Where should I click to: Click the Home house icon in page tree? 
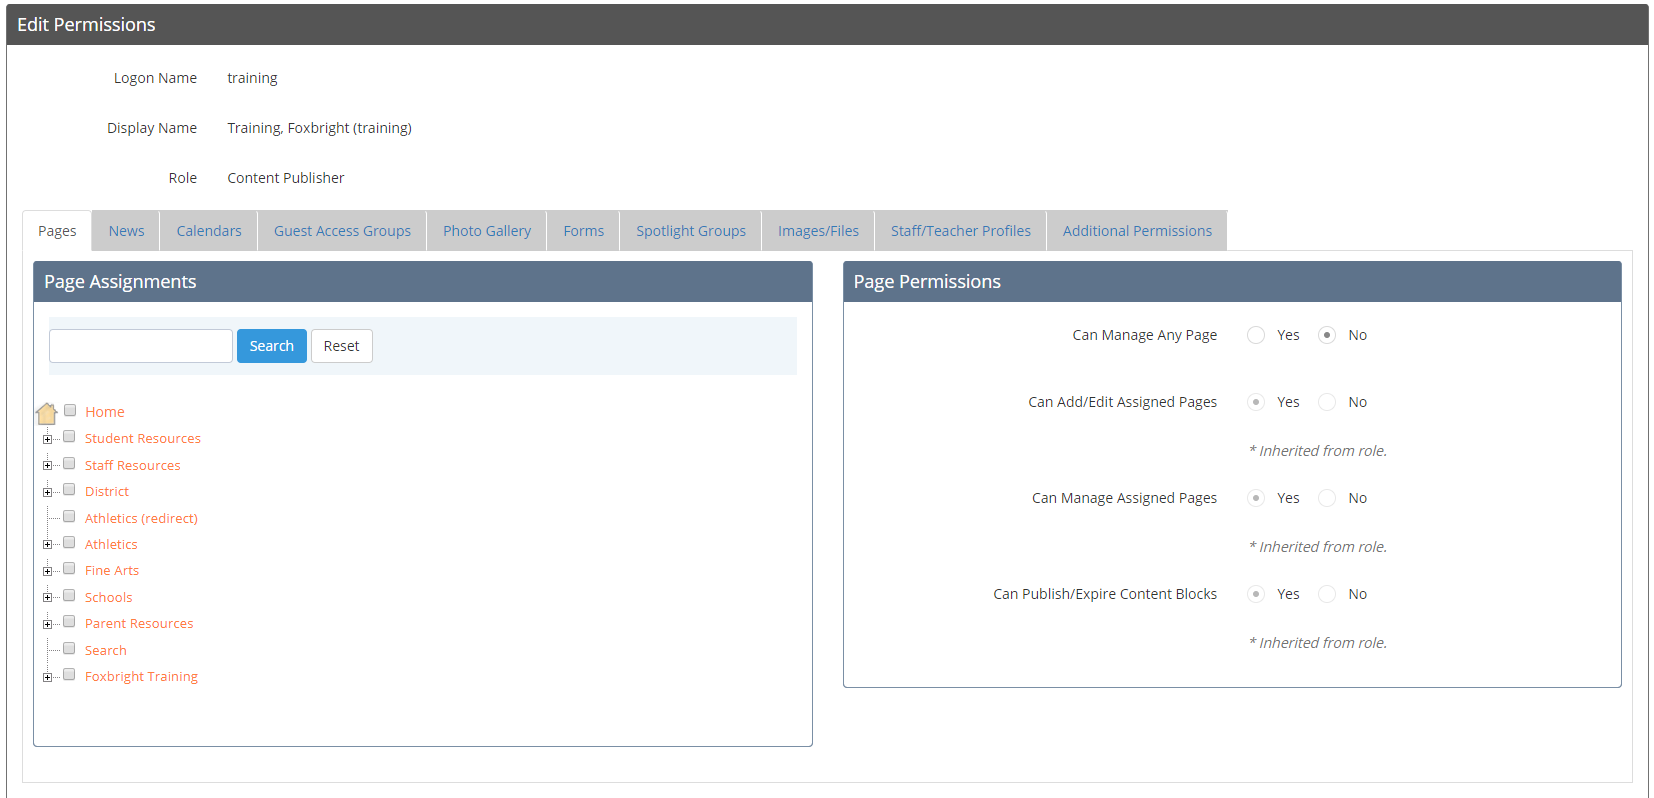pyautogui.click(x=46, y=413)
